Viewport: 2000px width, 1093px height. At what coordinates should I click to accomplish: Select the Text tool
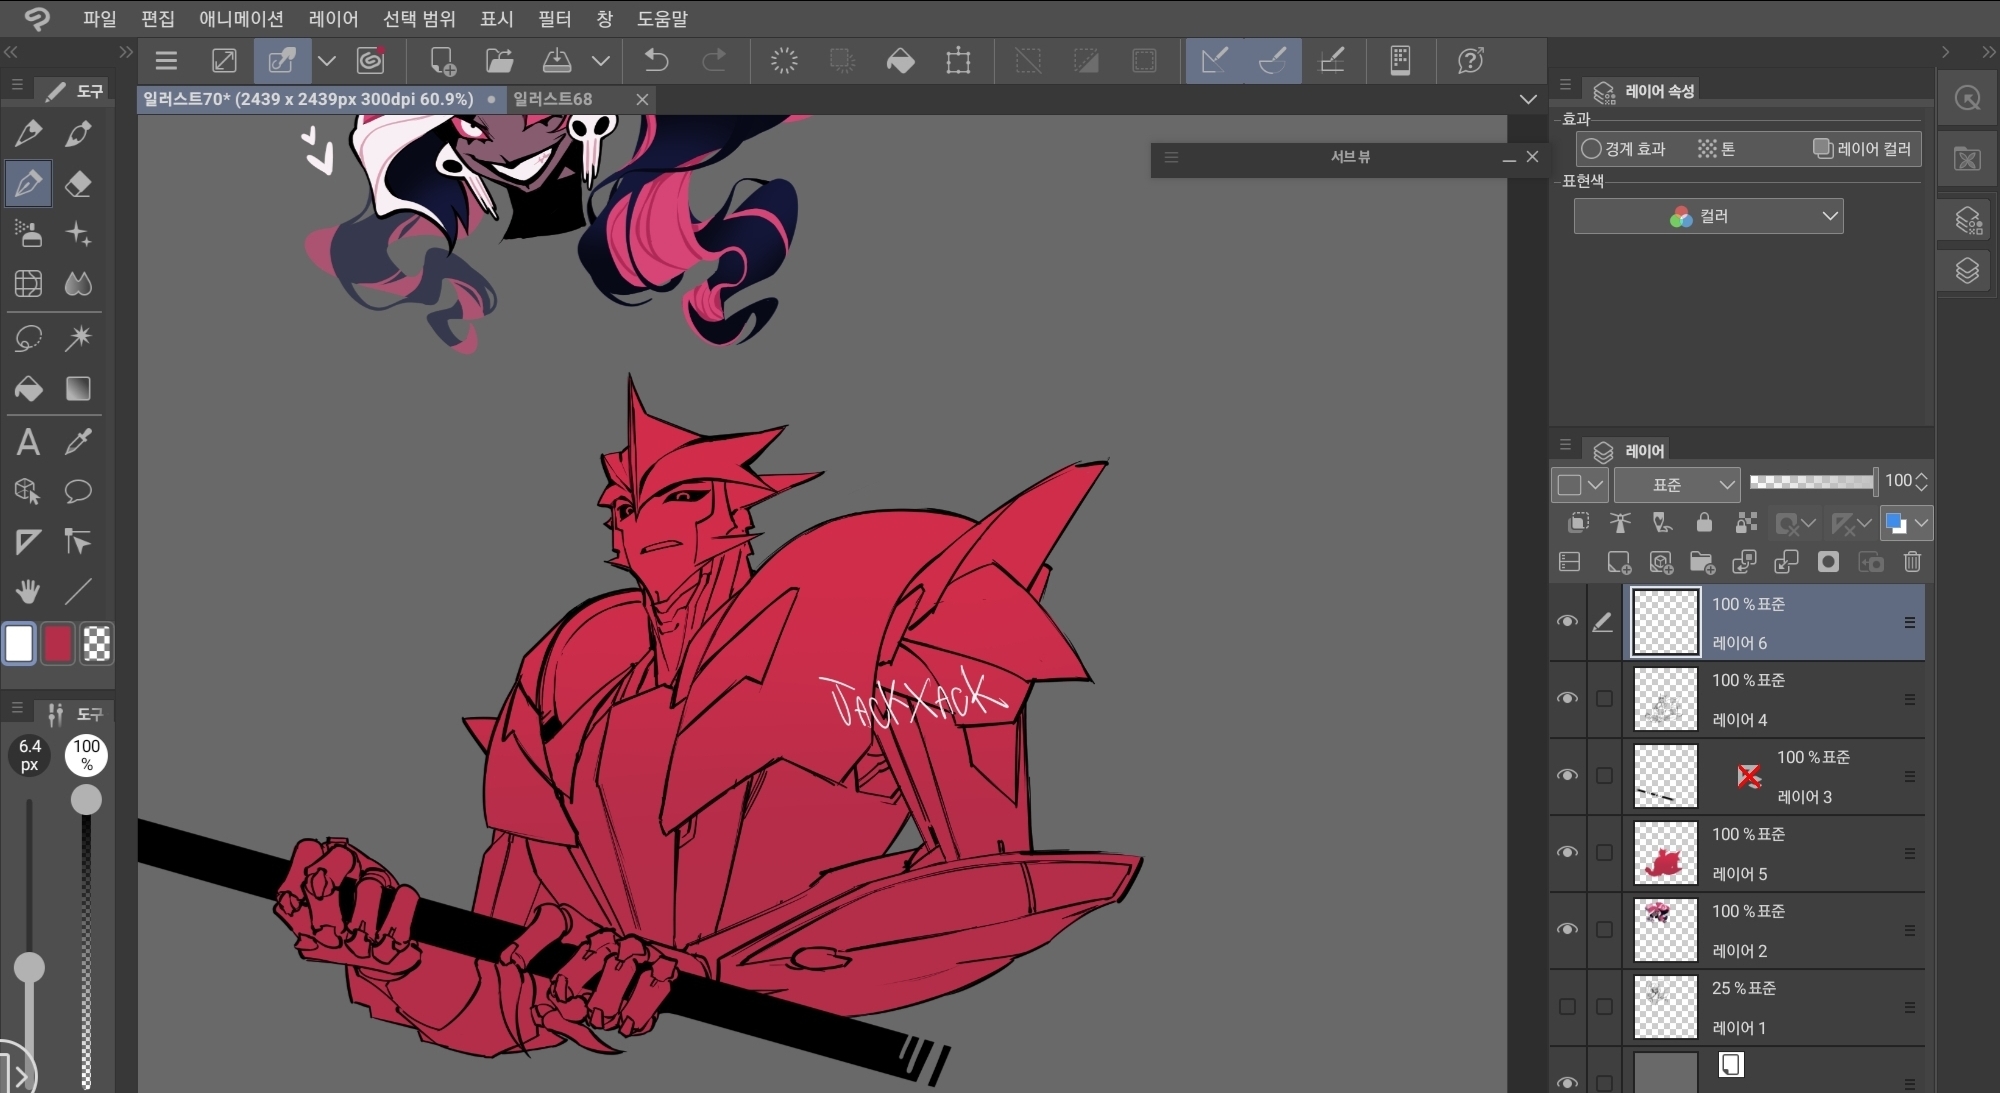tap(28, 441)
